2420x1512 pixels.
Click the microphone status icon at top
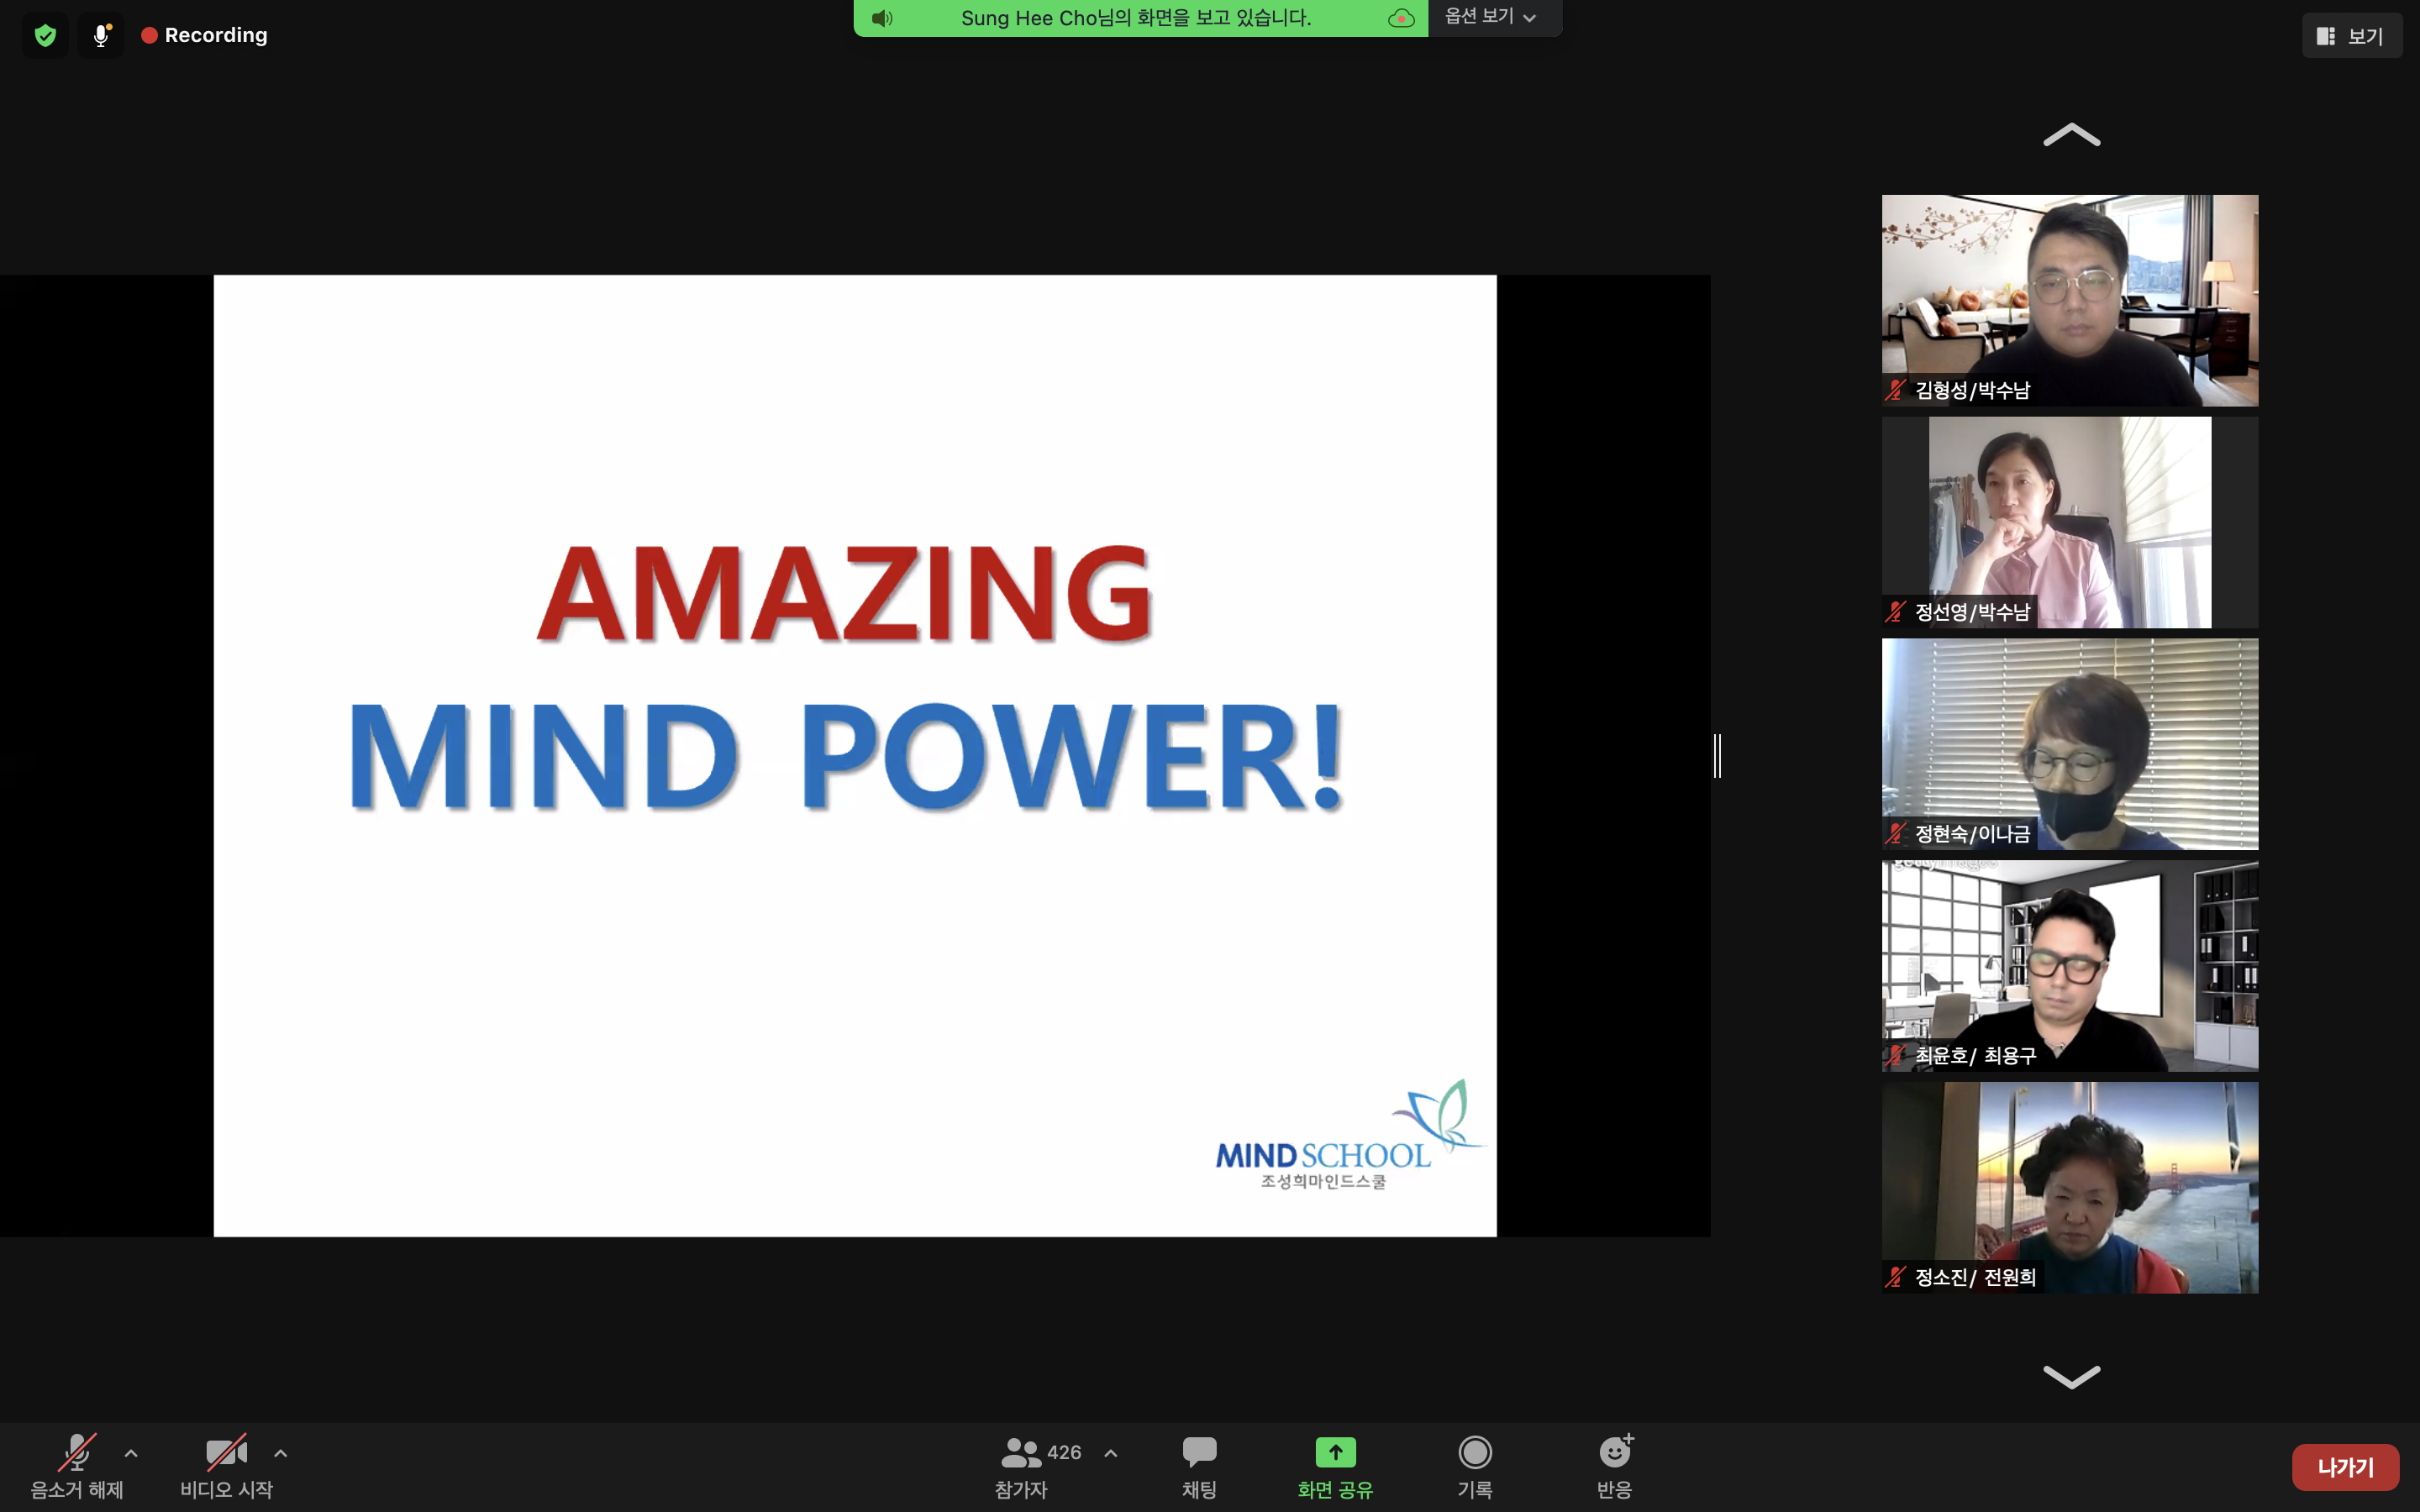101,36
